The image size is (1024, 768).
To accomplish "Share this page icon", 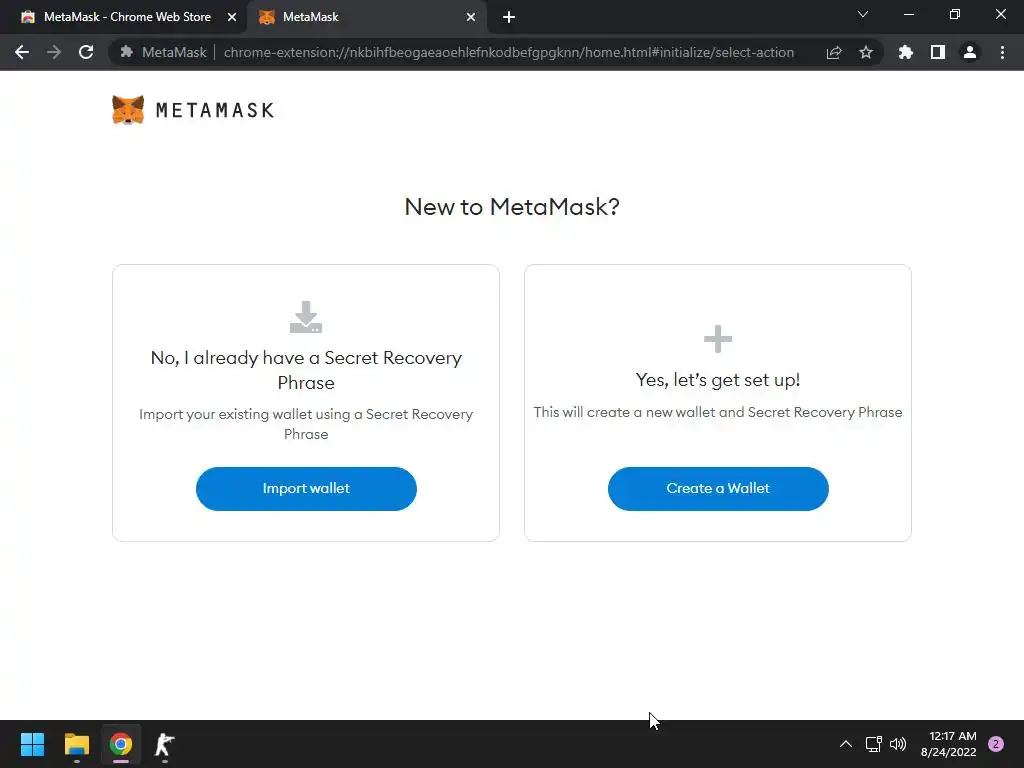I will [x=834, y=52].
